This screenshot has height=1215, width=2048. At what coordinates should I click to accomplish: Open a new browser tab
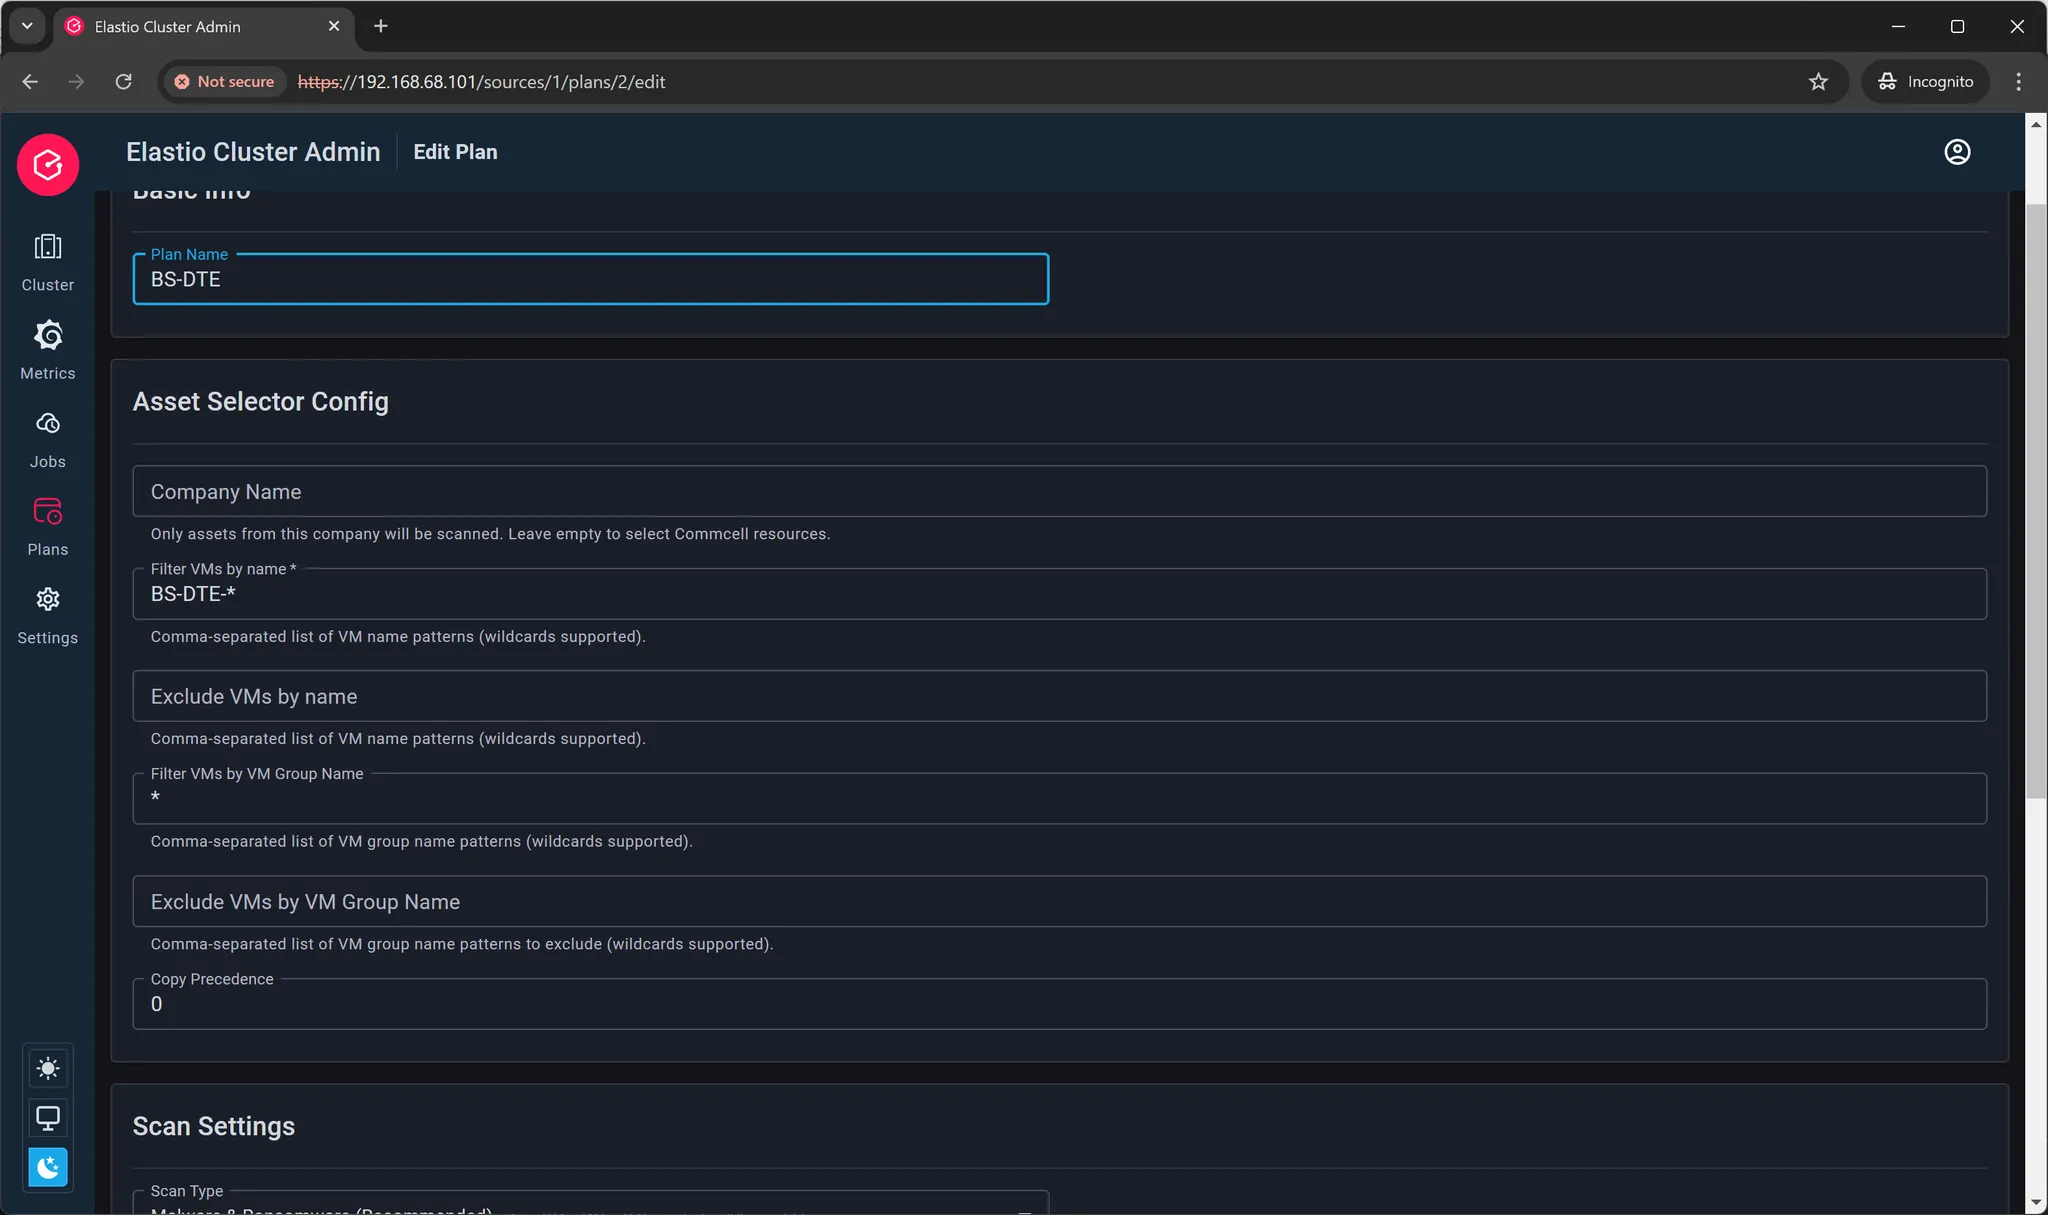380,26
